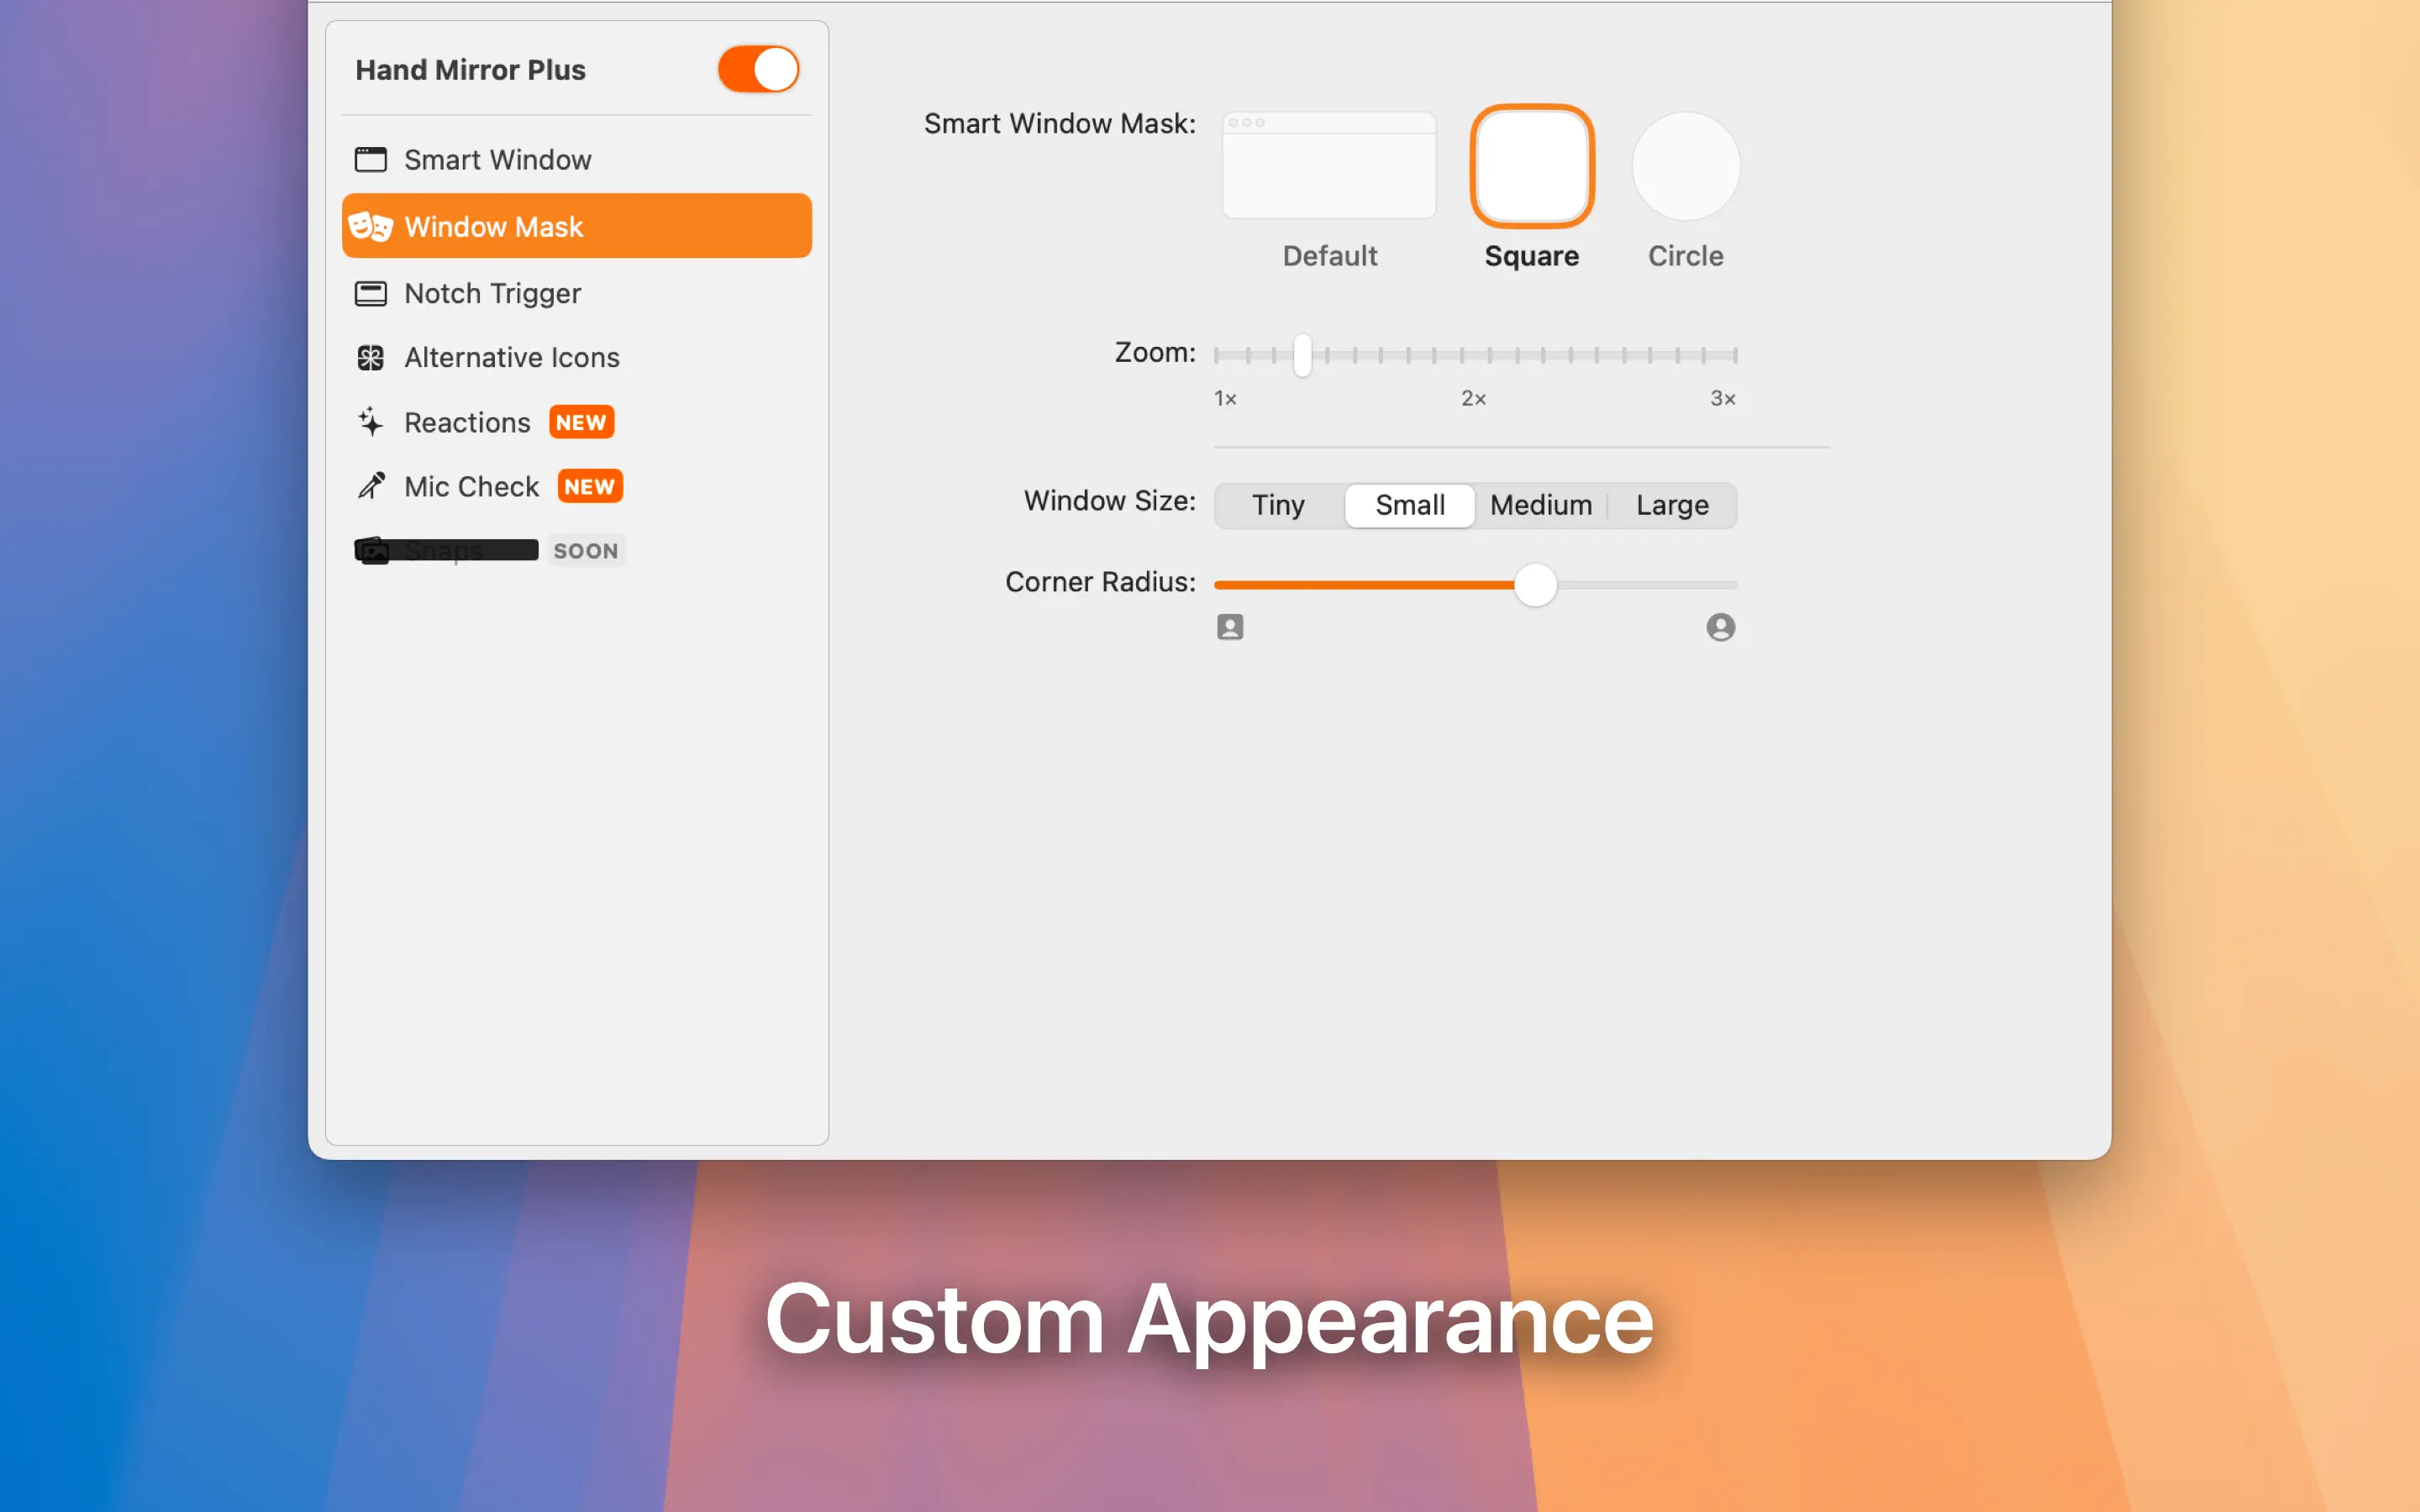
Task: Set window size to Large
Action: (1672, 506)
